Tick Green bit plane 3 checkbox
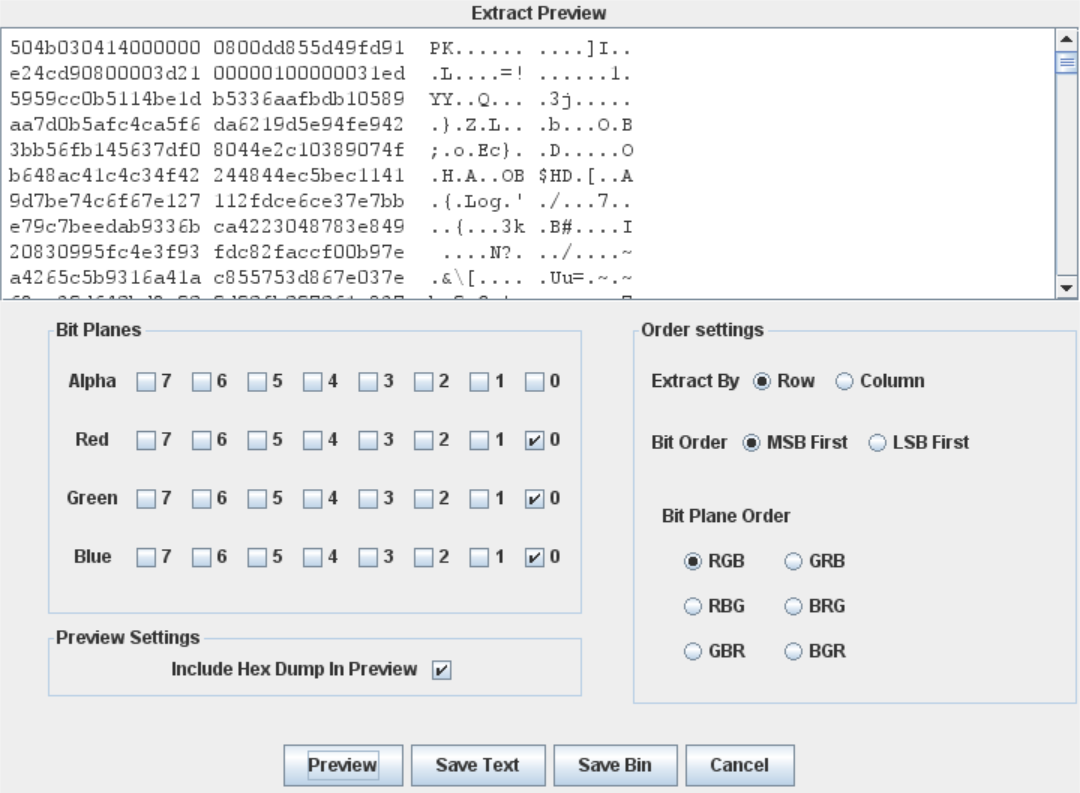Screen dimensions: 1080x793 368,499
